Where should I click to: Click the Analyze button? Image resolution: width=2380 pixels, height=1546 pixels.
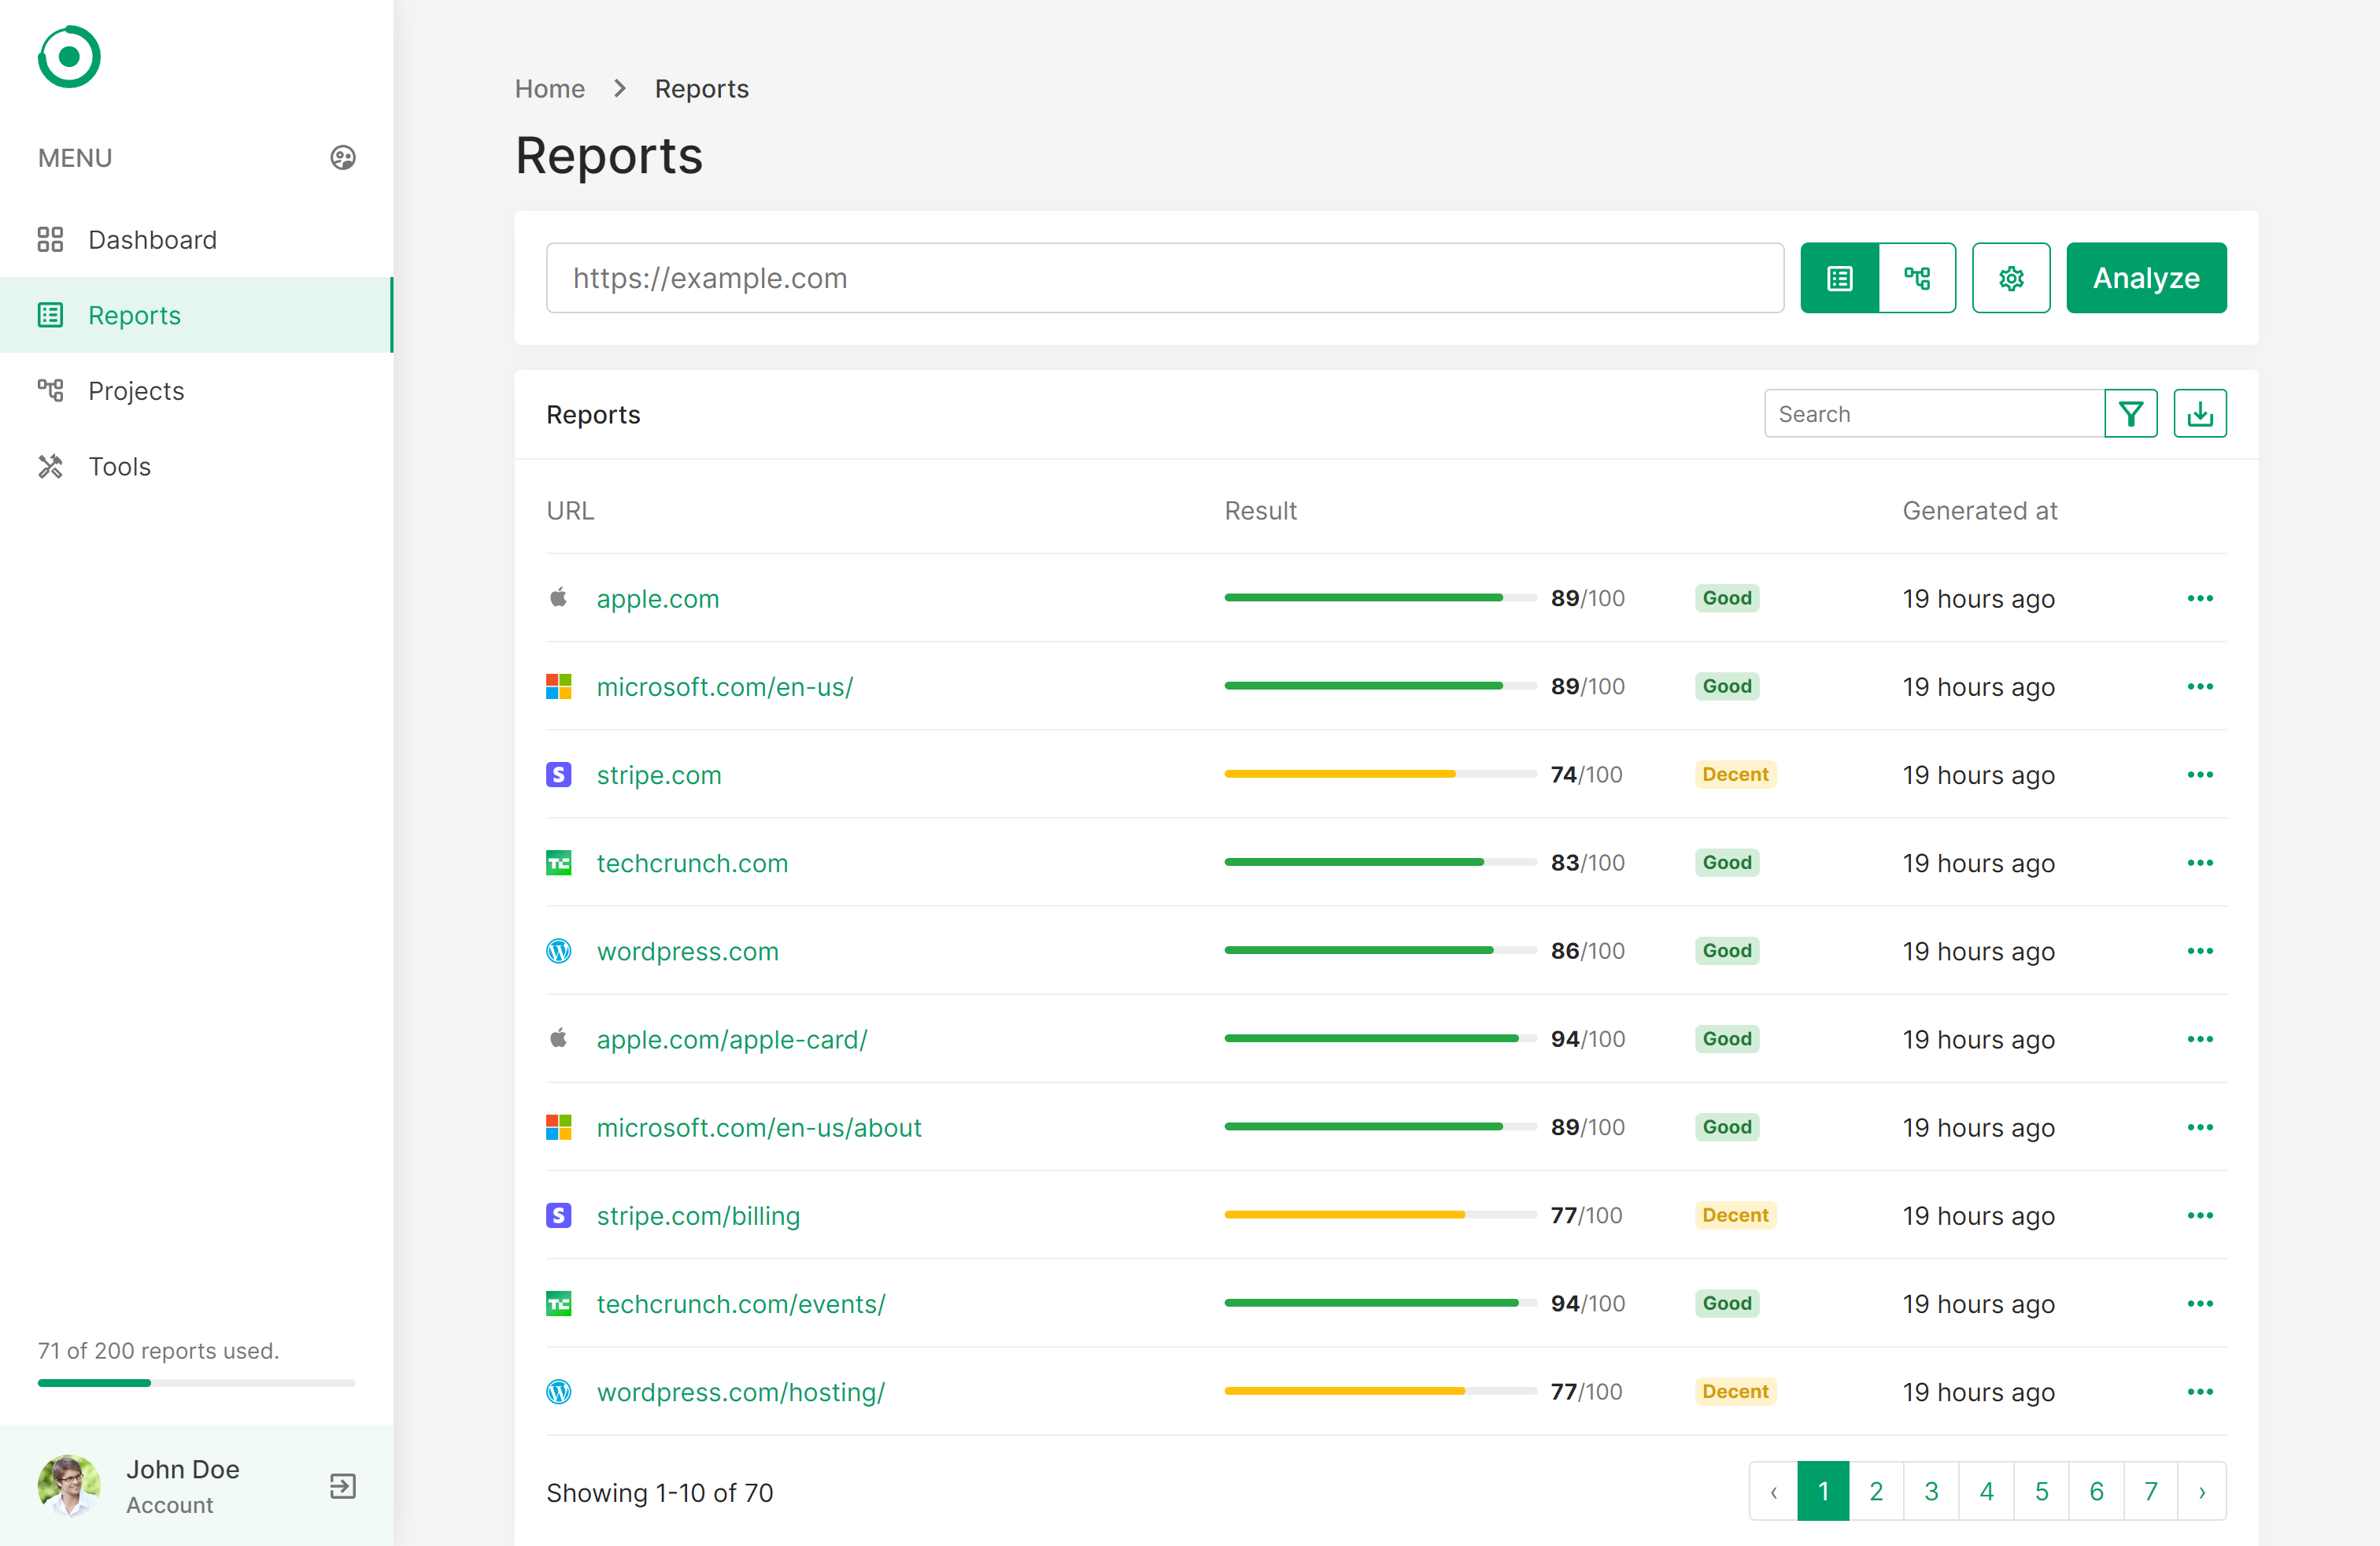[x=2146, y=278]
